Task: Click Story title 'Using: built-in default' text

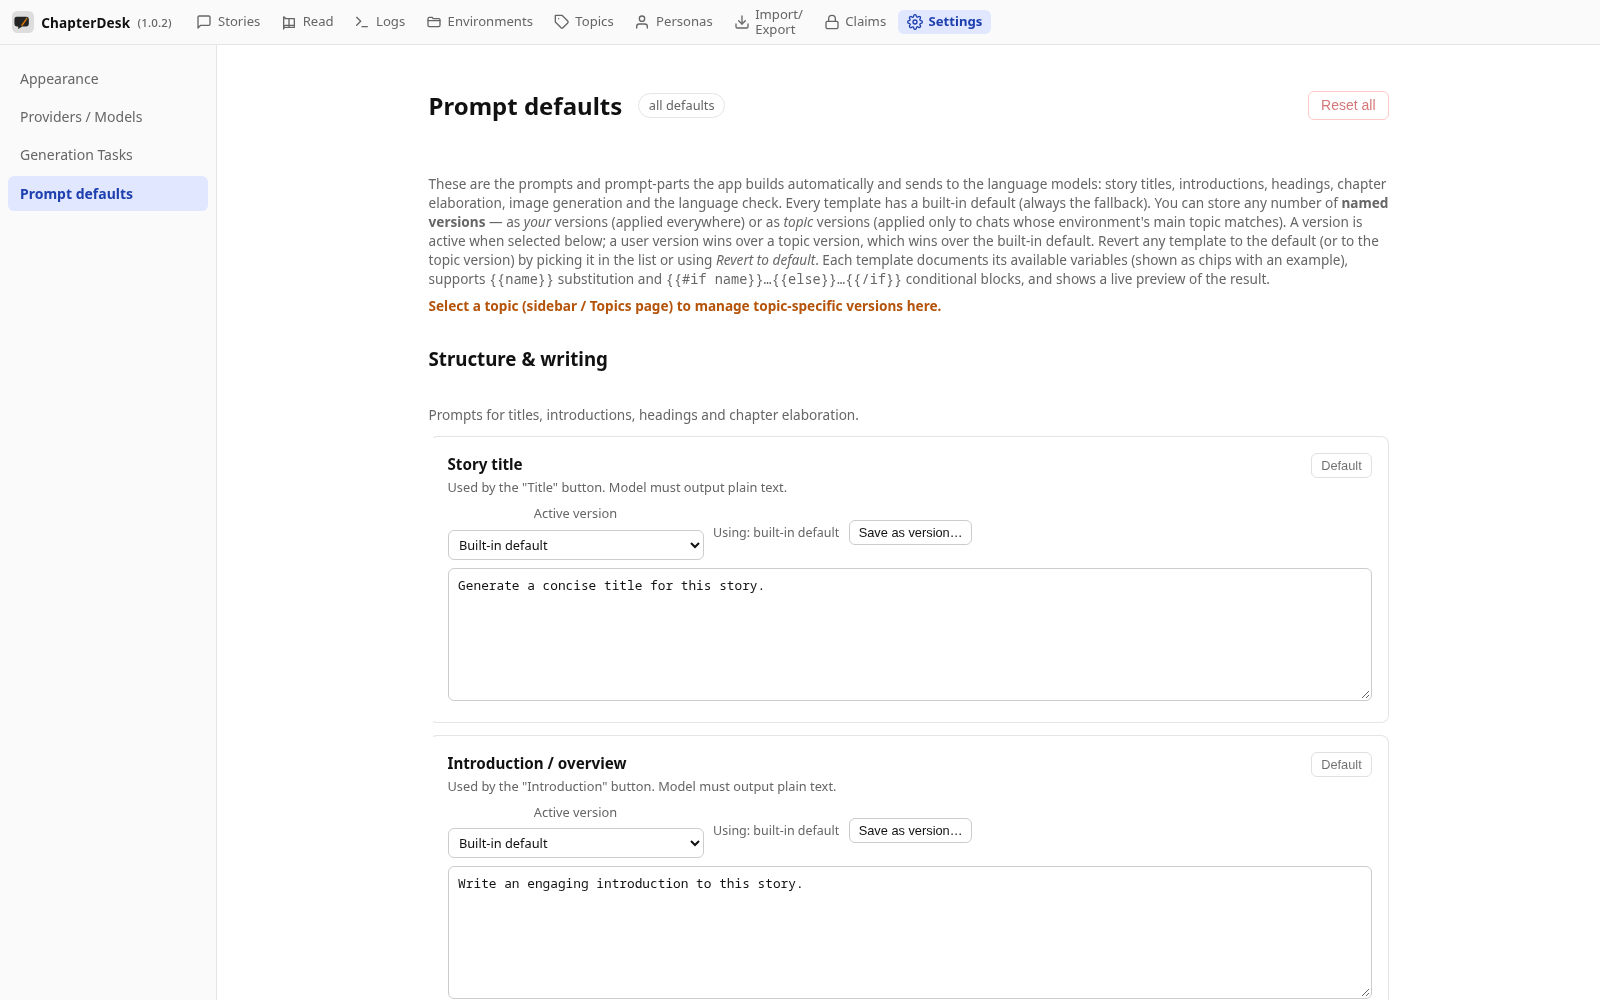Action: click(x=776, y=533)
